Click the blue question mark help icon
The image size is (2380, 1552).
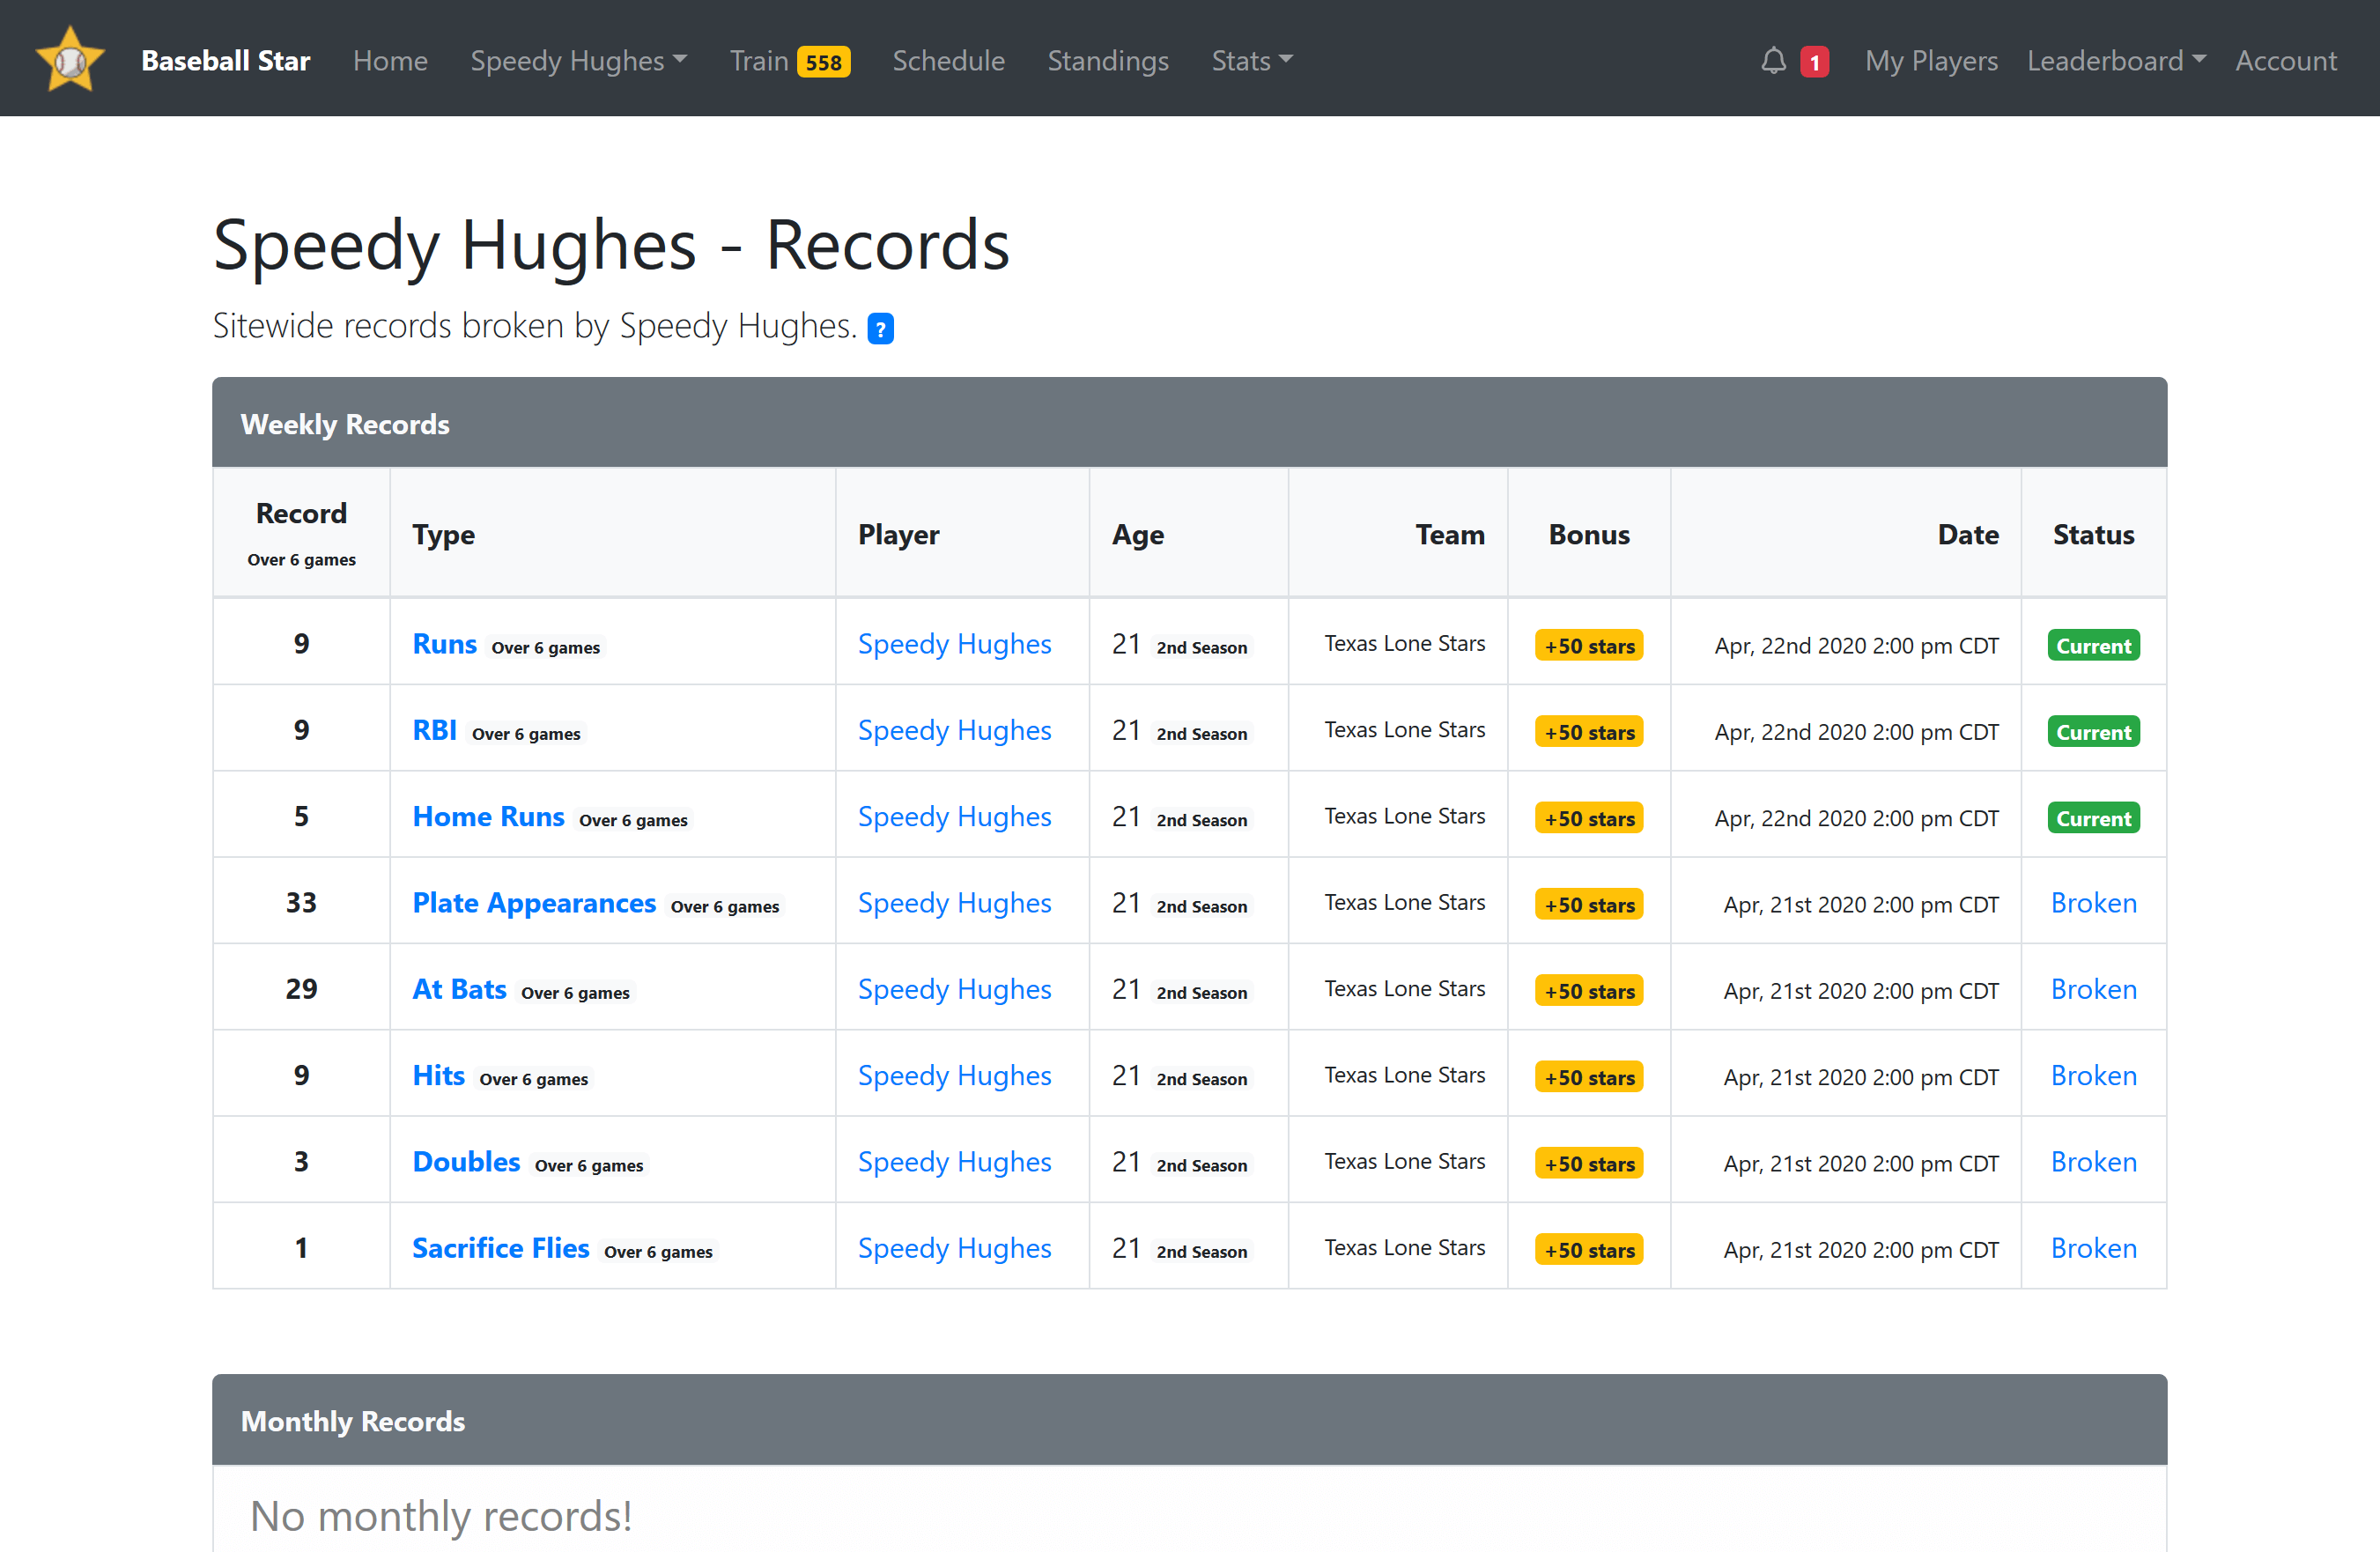(x=880, y=328)
